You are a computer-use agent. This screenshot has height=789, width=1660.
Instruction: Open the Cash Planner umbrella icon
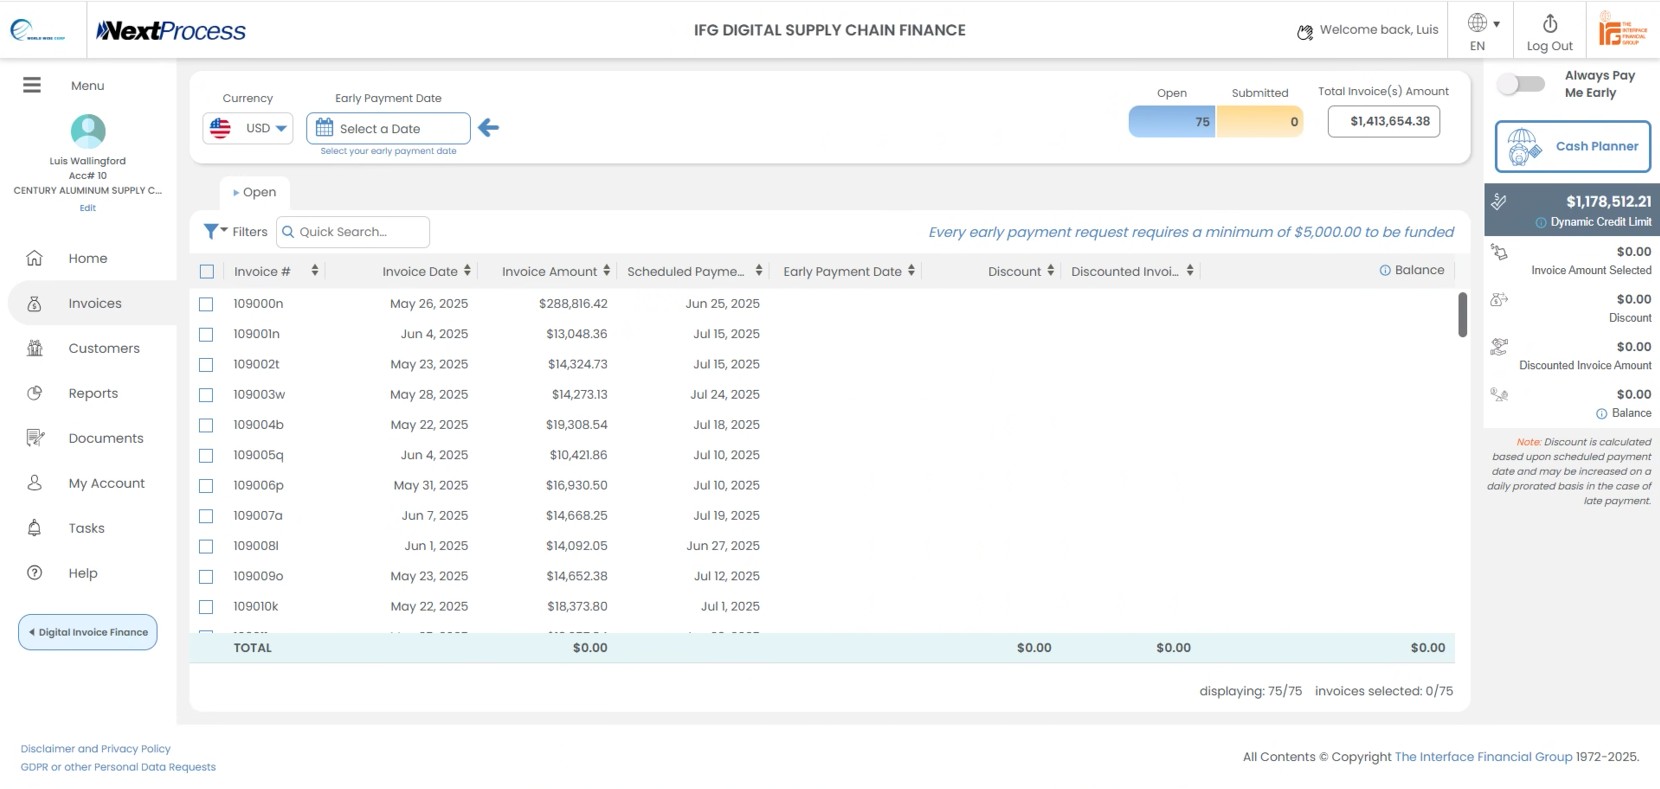click(x=1522, y=146)
